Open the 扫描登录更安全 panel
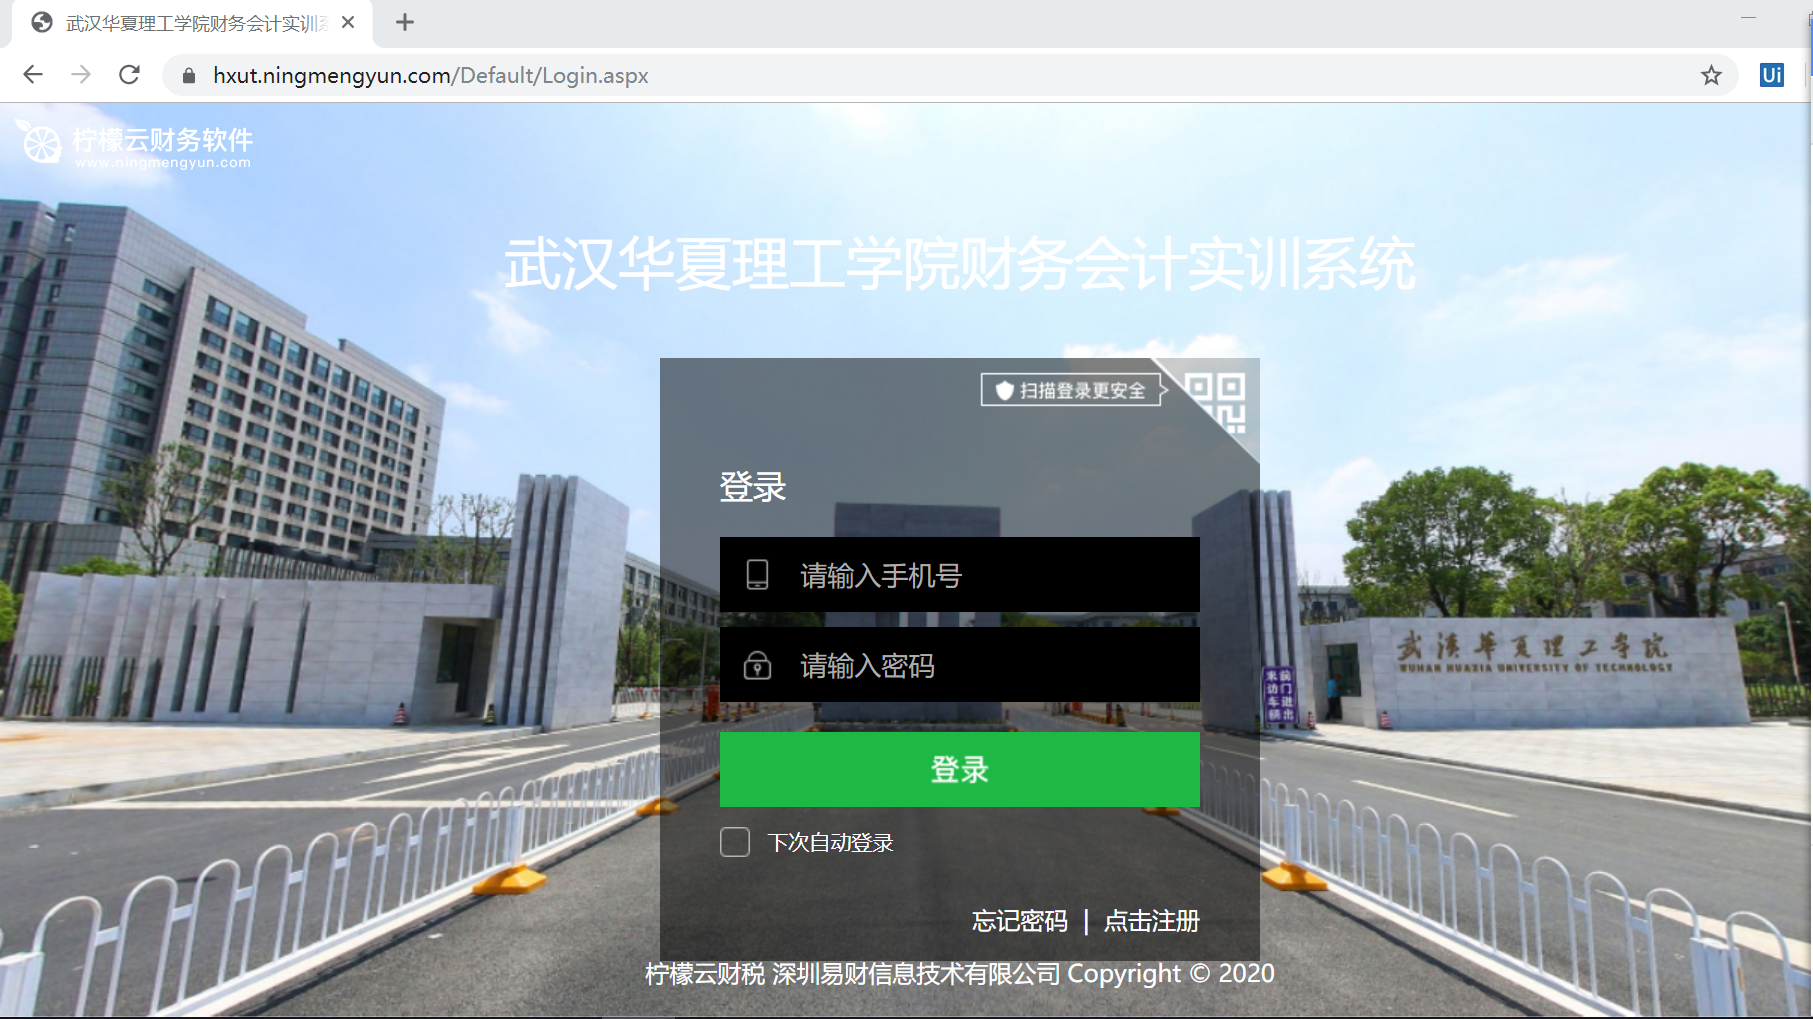This screenshot has height=1019, width=1813. (1070, 390)
